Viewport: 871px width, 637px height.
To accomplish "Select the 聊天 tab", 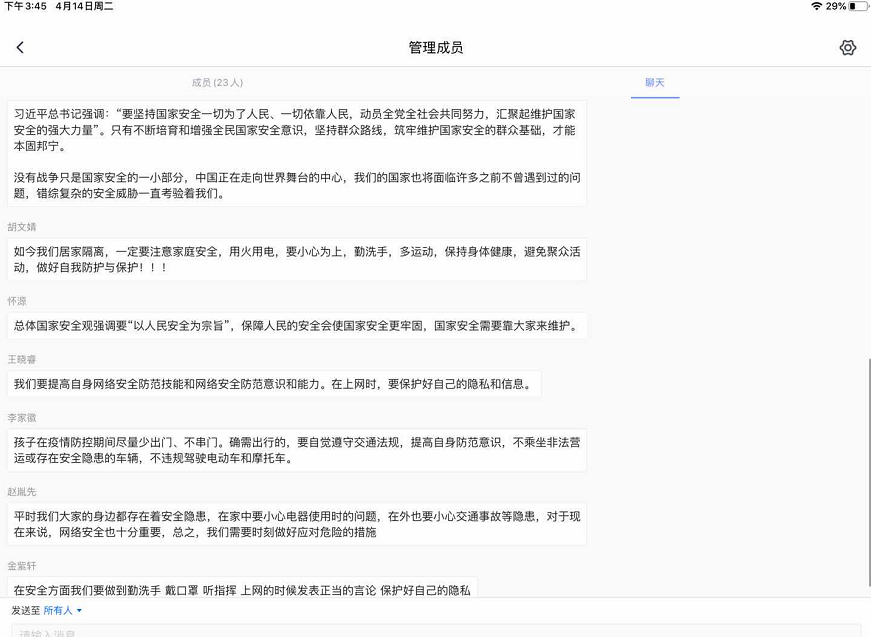I will pyautogui.click(x=655, y=83).
